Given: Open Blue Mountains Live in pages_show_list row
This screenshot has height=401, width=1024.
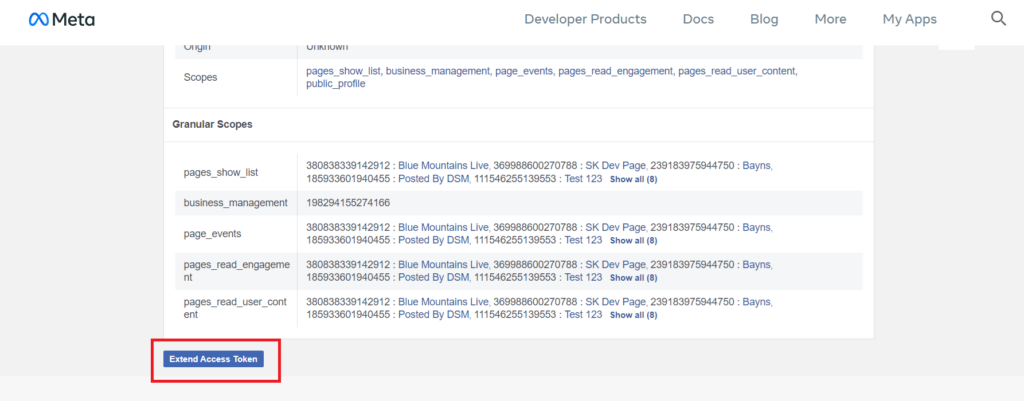Looking at the screenshot, I should 443,166.
